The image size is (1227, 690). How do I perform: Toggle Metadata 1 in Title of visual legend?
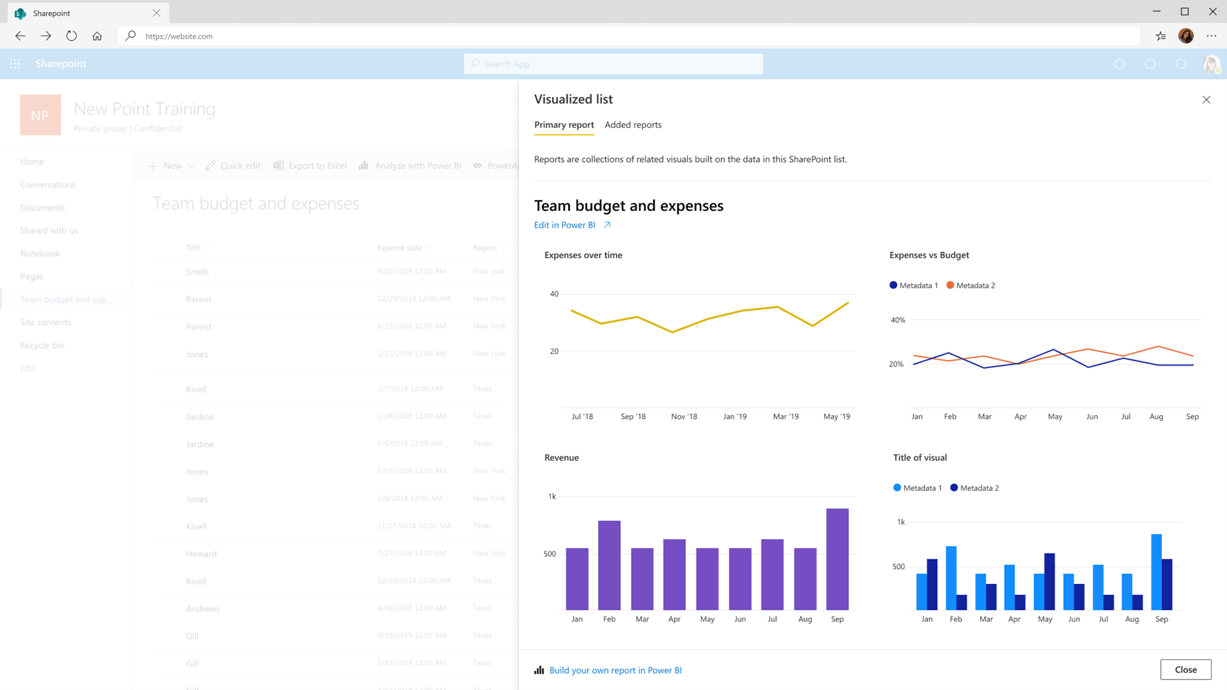pos(915,487)
